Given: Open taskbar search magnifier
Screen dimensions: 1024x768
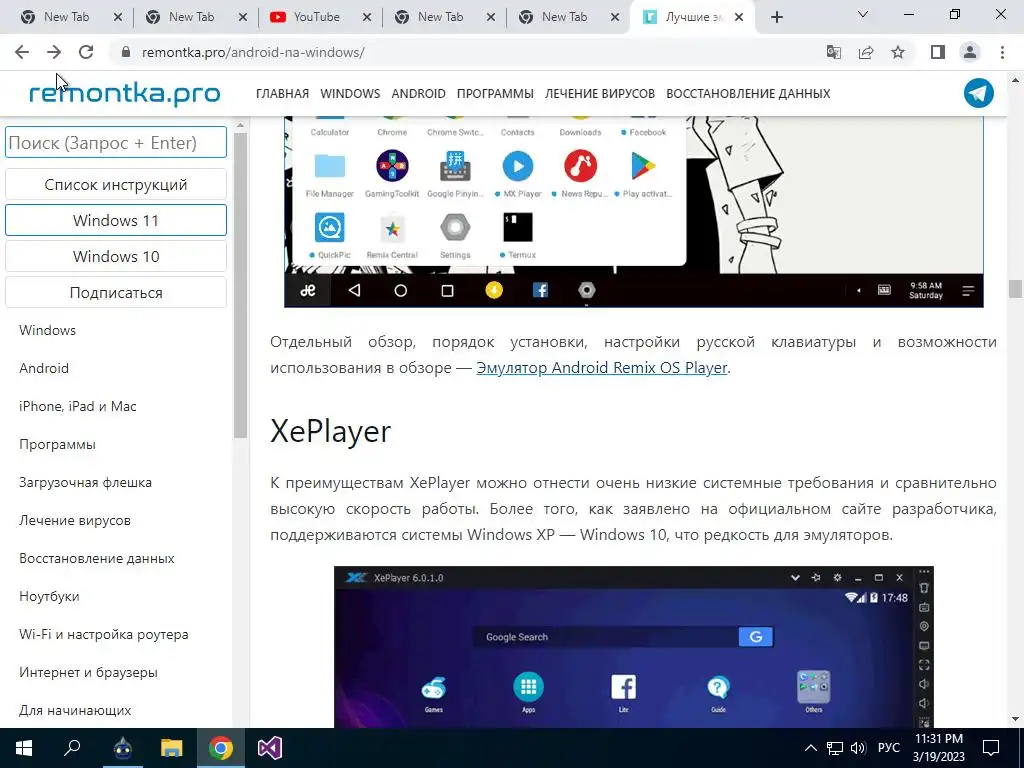Looking at the screenshot, I should [72, 748].
